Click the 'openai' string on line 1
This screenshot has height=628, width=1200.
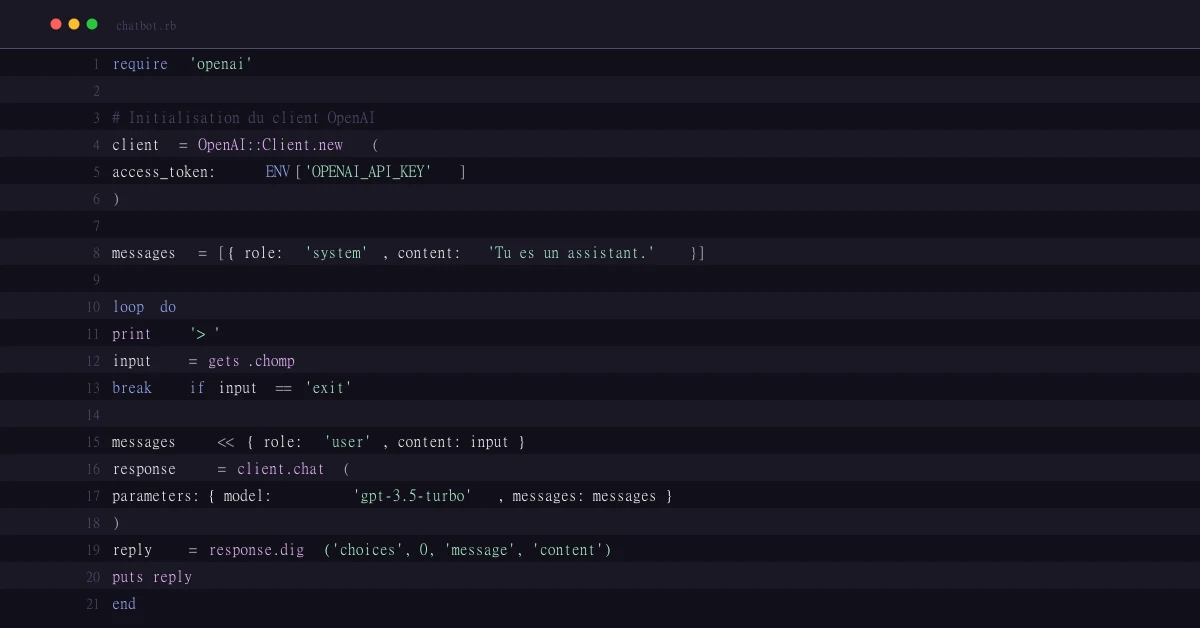[x=221, y=64]
